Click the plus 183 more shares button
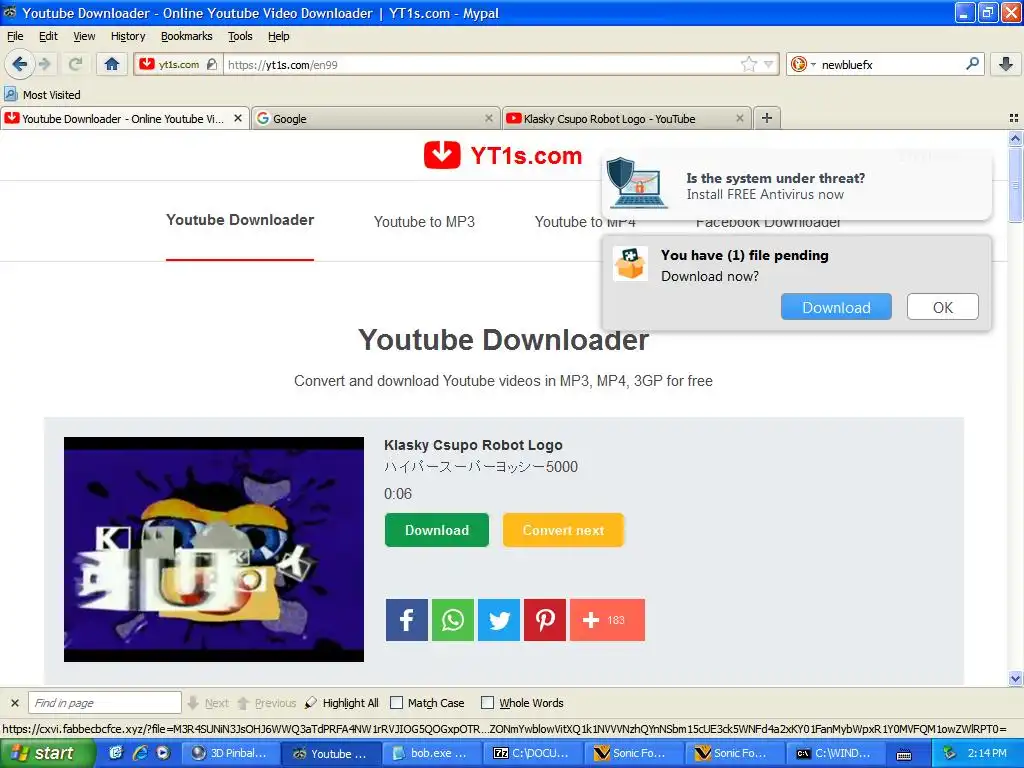 pos(607,620)
